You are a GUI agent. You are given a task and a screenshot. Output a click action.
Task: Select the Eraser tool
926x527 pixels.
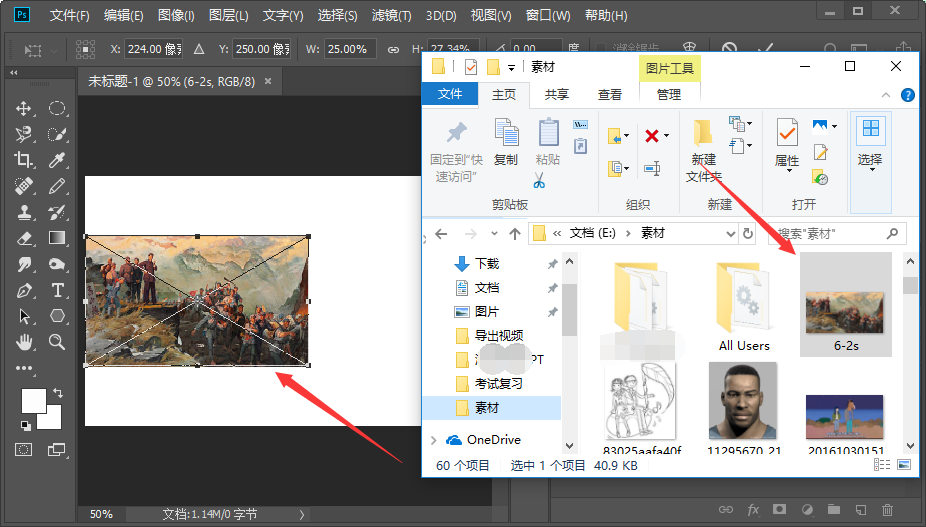[x=24, y=238]
